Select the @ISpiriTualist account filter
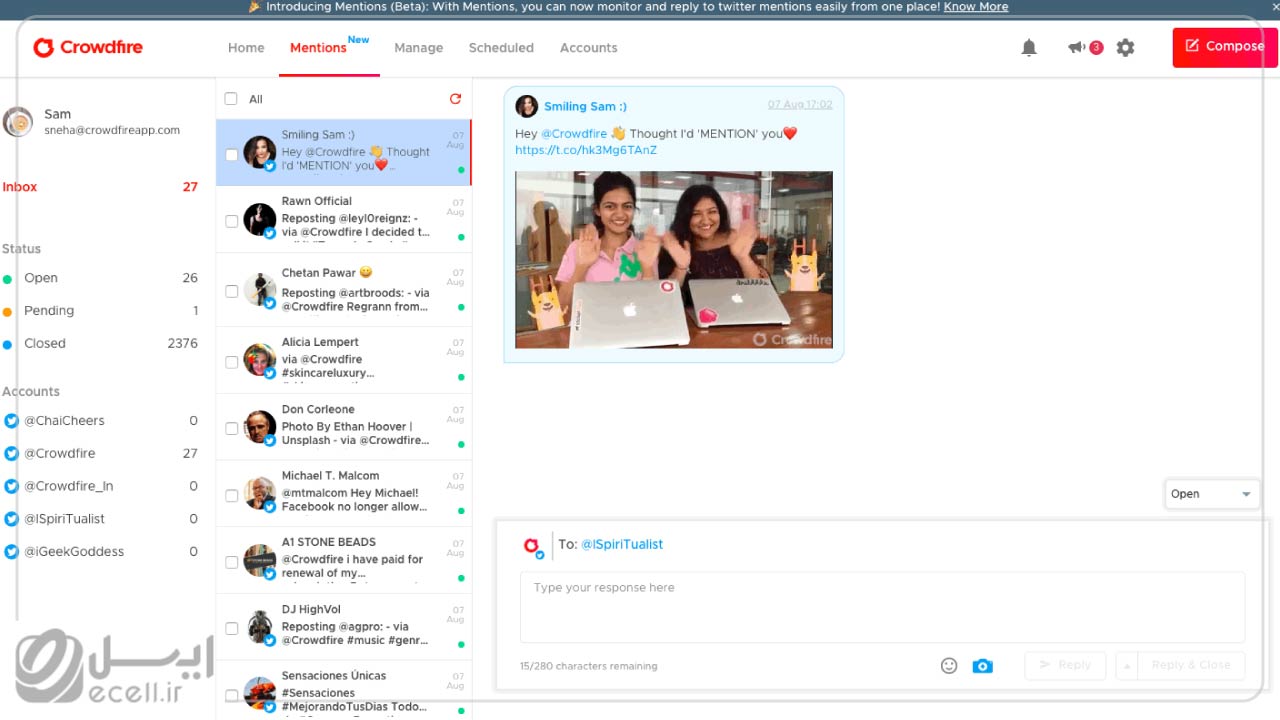Screen dimensions: 1280x720 (x=100, y=519)
